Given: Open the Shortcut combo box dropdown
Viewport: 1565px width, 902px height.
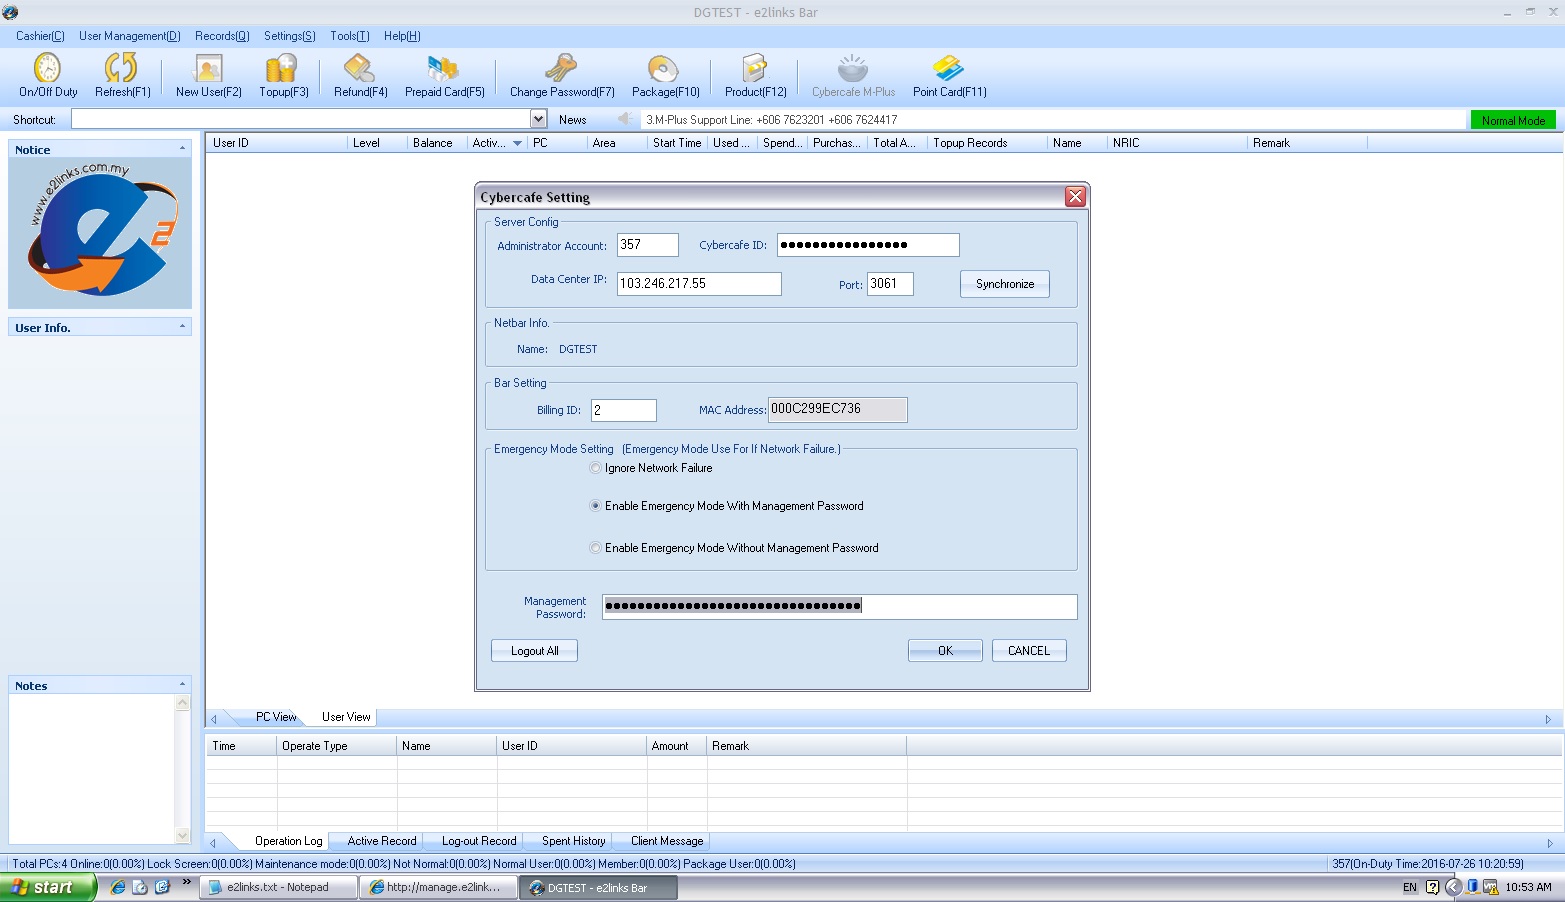Looking at the screenshot, I should 538,119.
